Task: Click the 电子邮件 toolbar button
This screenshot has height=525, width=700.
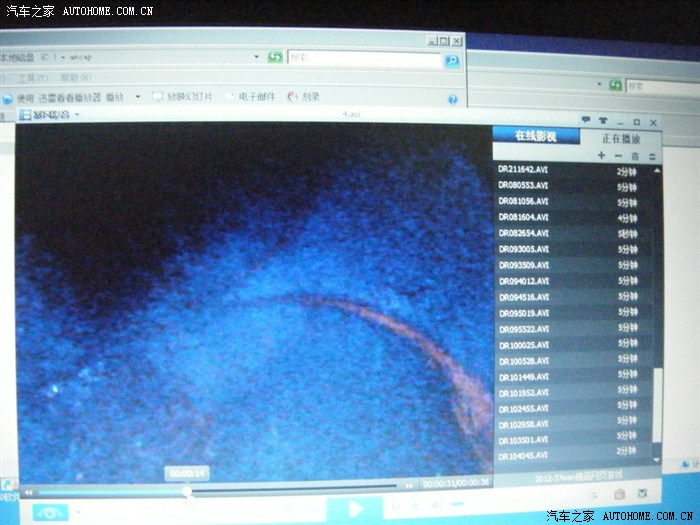Action: tap(250, 97)
